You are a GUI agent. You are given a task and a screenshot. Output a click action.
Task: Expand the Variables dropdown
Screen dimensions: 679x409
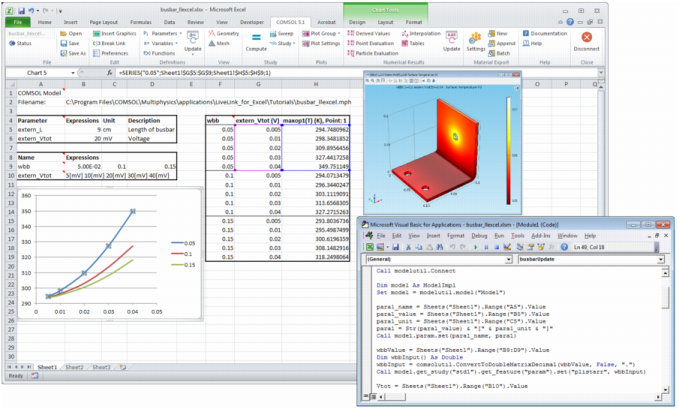(176, 43)
